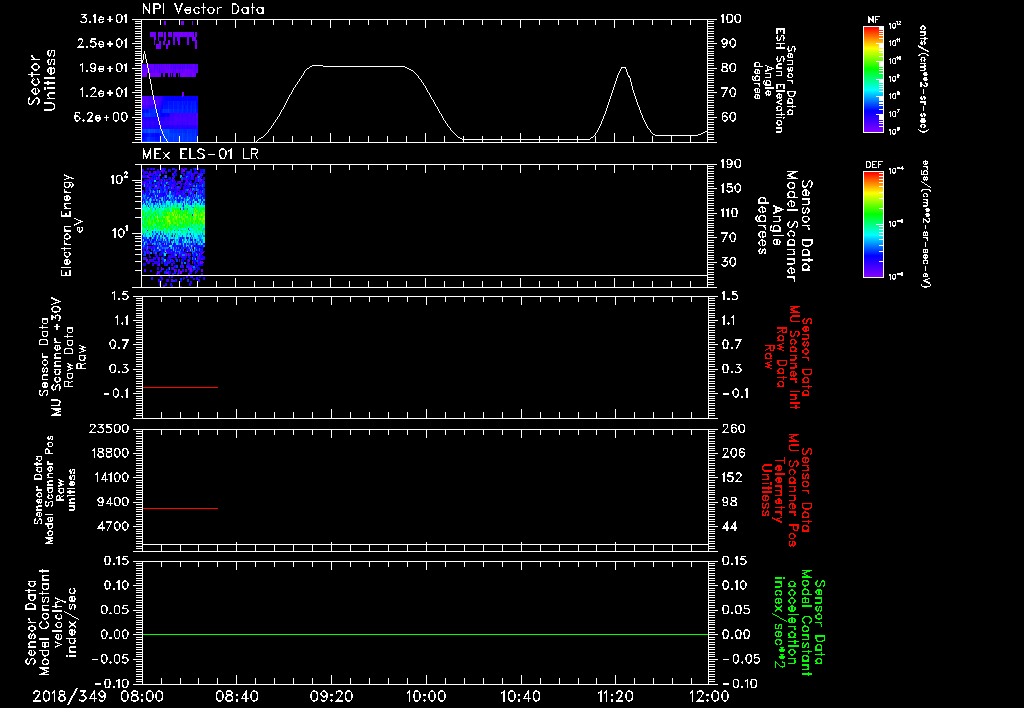The height and width of the screenshot is (708, 1024).
Task: Click the green zero line in velocity panel
Action: 425,634
